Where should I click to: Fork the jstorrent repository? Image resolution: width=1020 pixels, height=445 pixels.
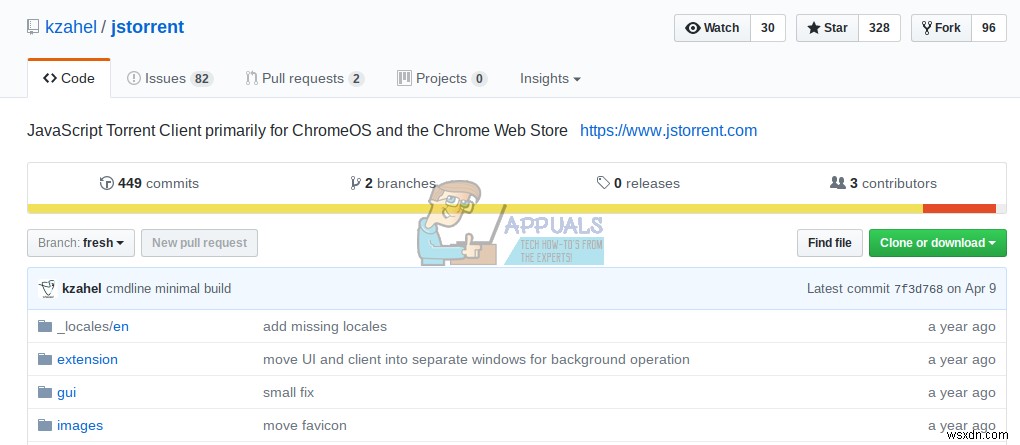click(941, 28)
